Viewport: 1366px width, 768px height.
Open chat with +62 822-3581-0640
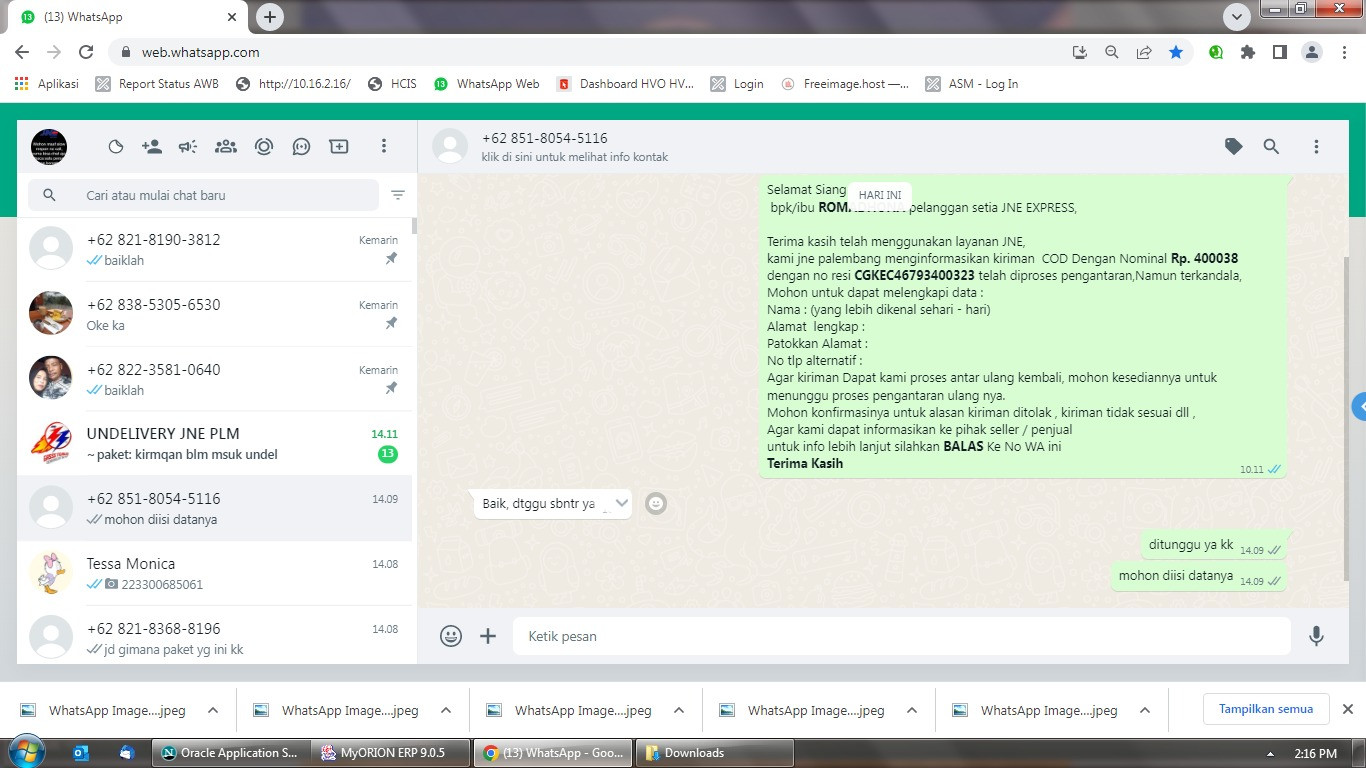pos(214,379)
